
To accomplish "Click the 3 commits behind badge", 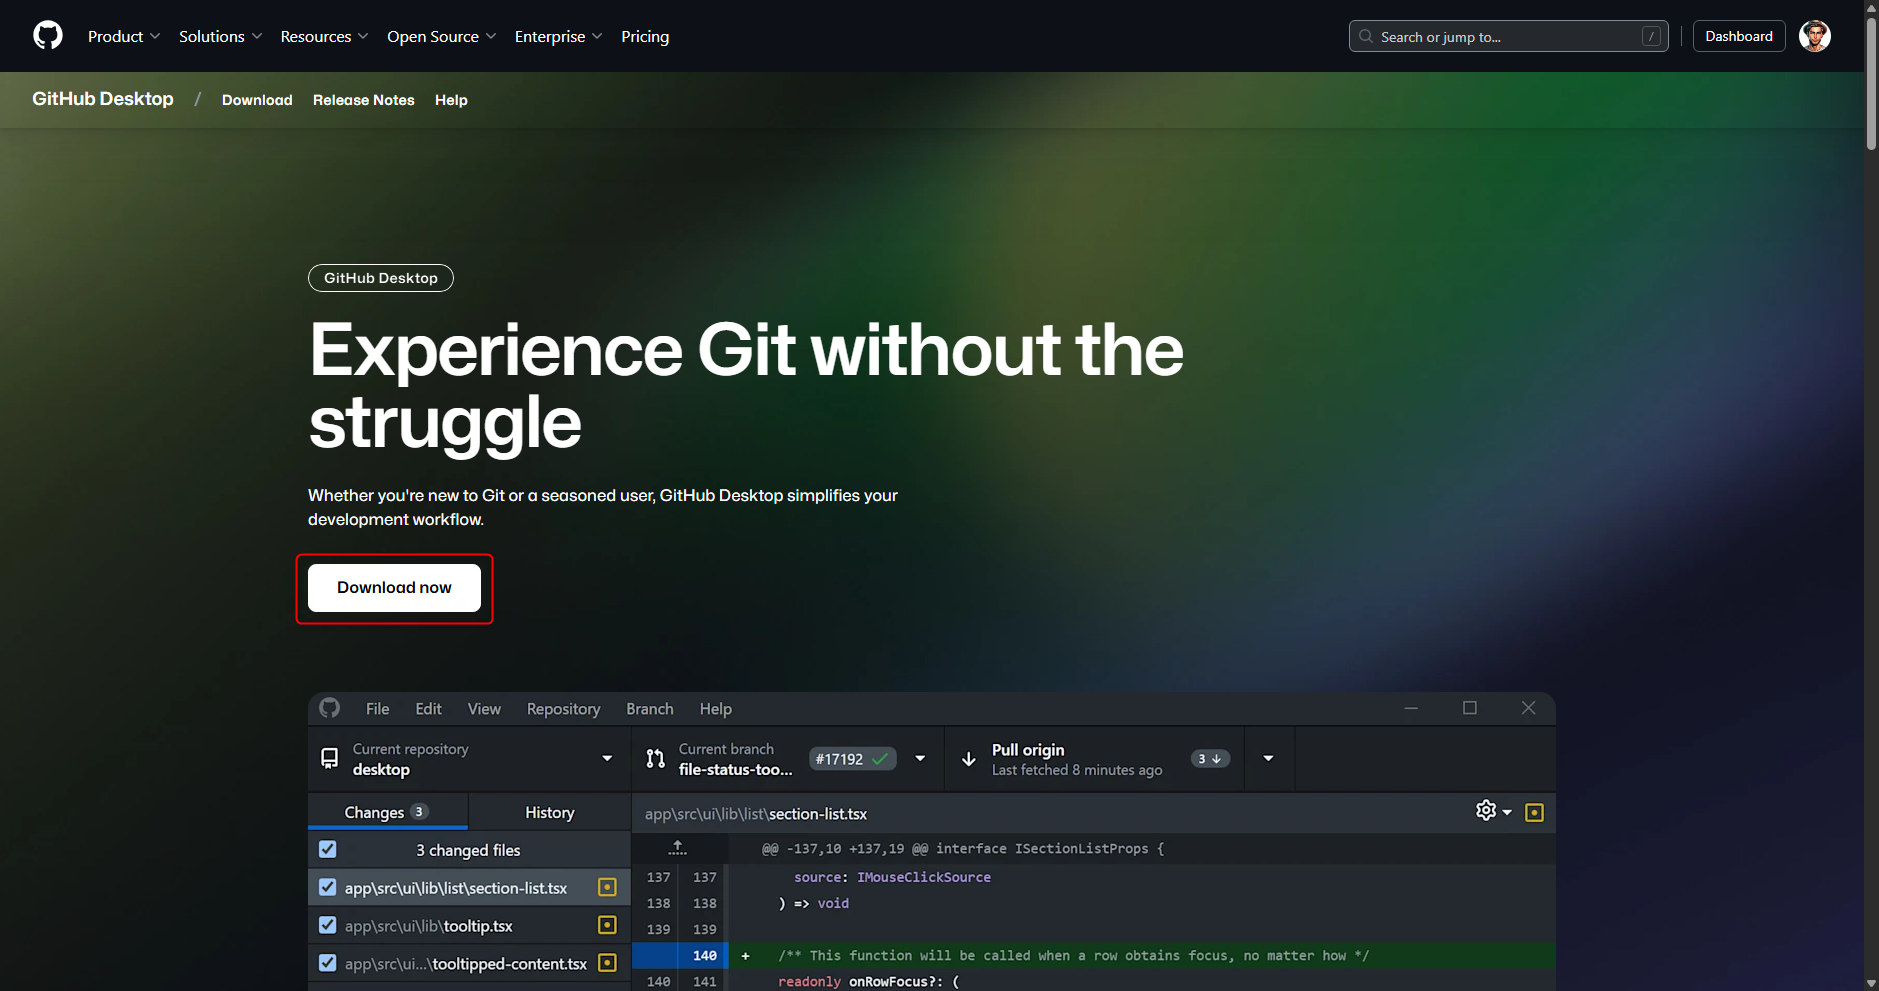I will click(1210, 759).
